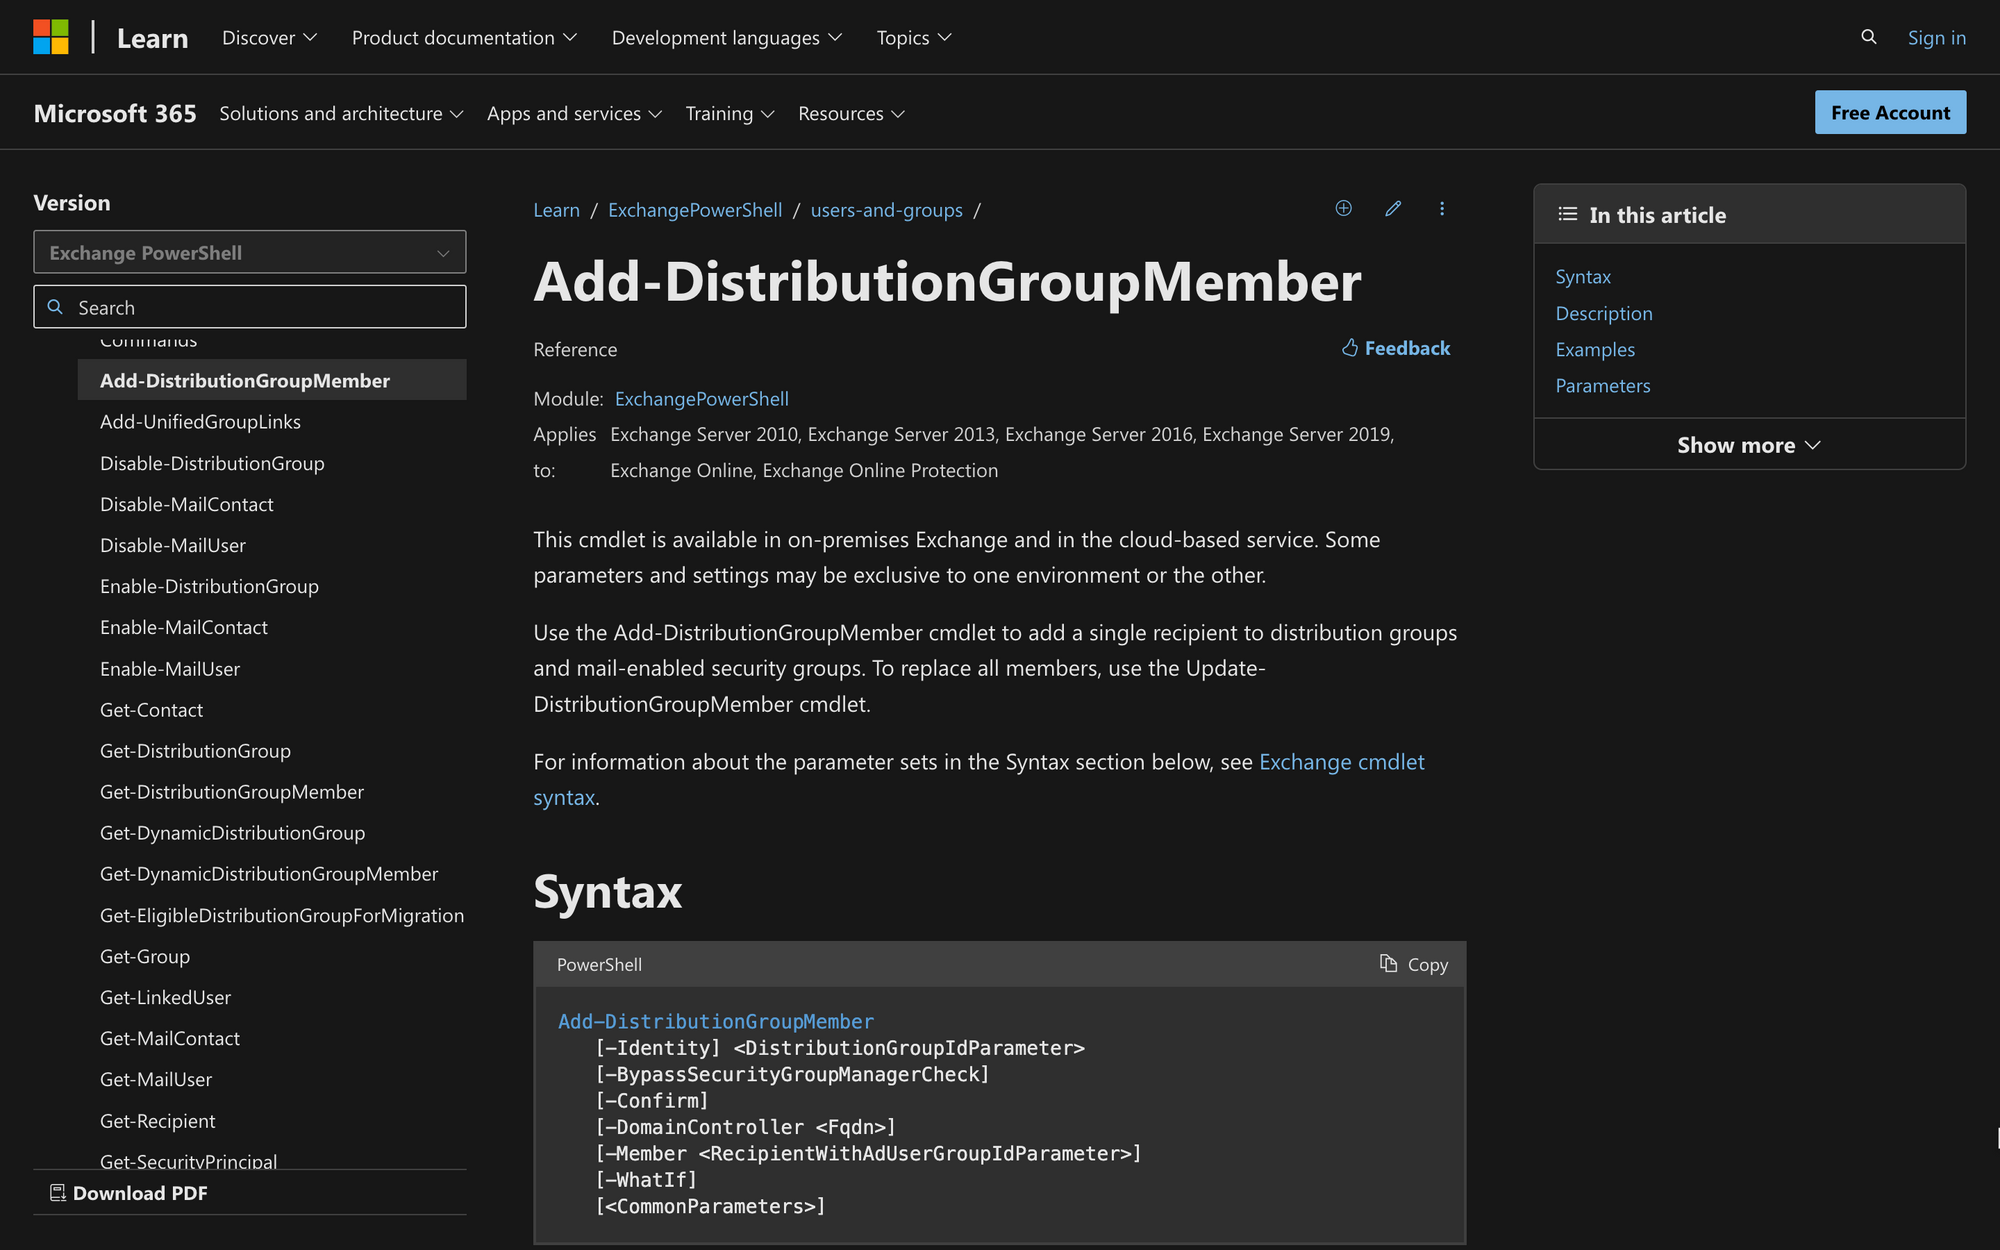Click the edit pencil icon
Screen dimensions: 2000x1250
point(1391,207)
